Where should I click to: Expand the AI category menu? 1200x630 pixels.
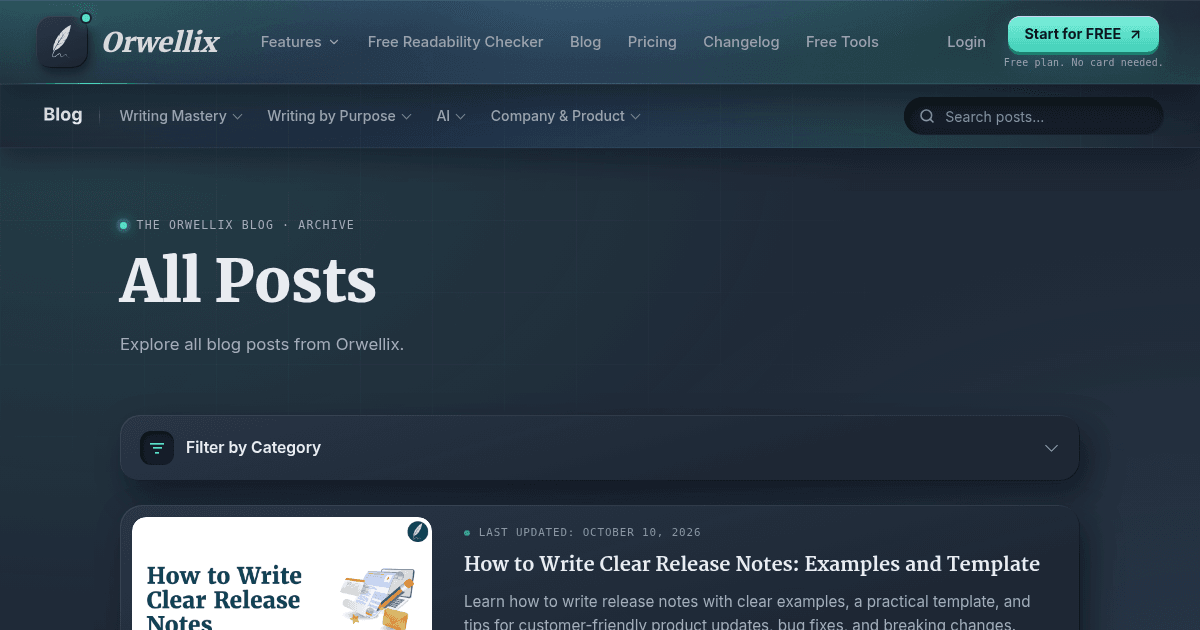click(451, 116)
